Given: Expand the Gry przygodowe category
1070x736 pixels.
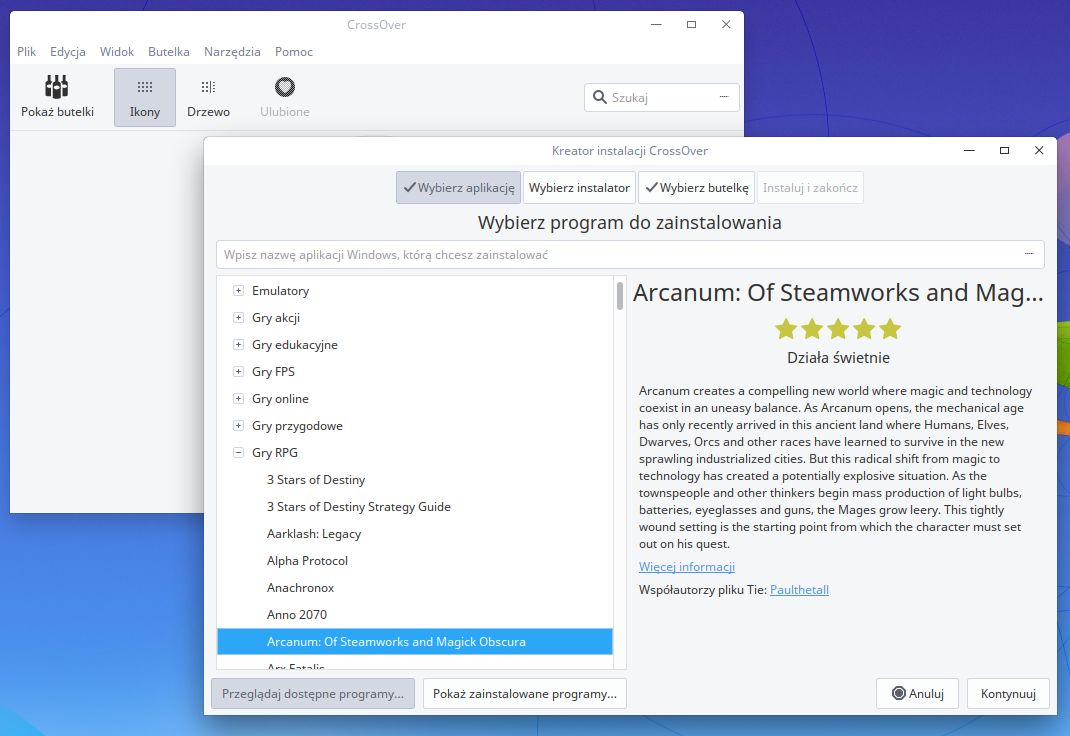Looking at the screenshot, I should pos(238,426).
